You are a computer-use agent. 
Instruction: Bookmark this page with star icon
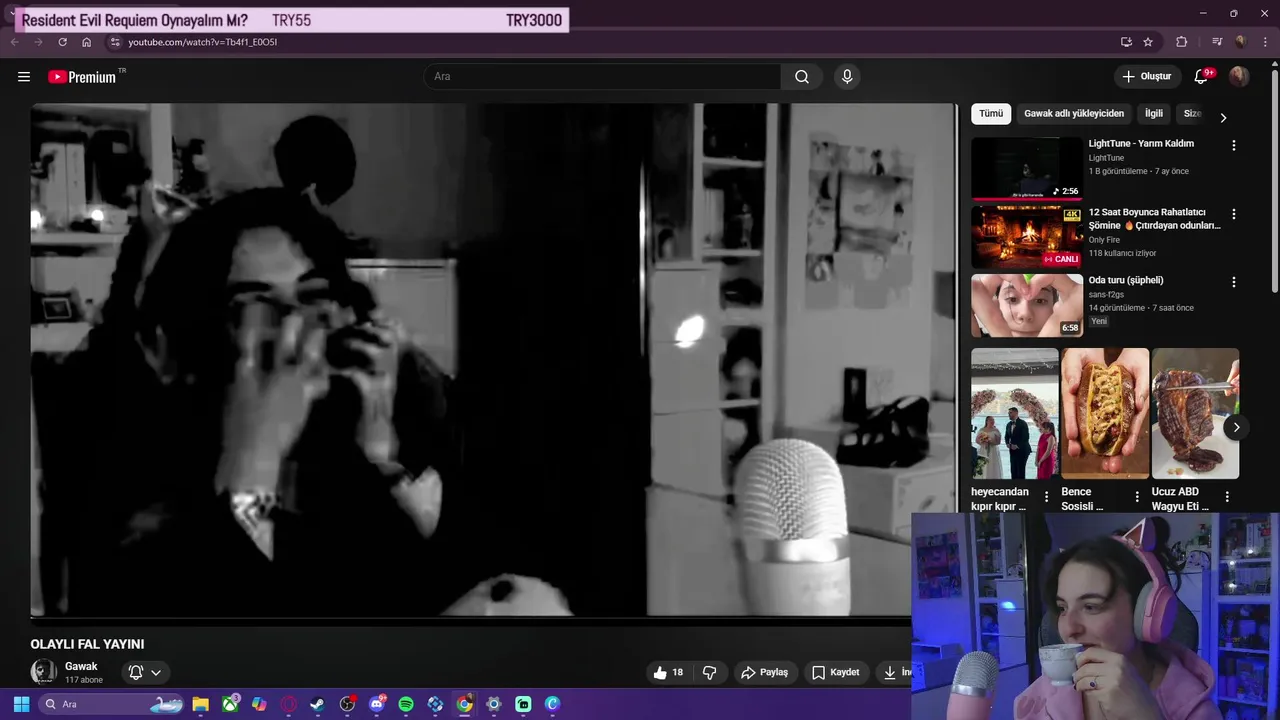click(x=1148, y=42)
